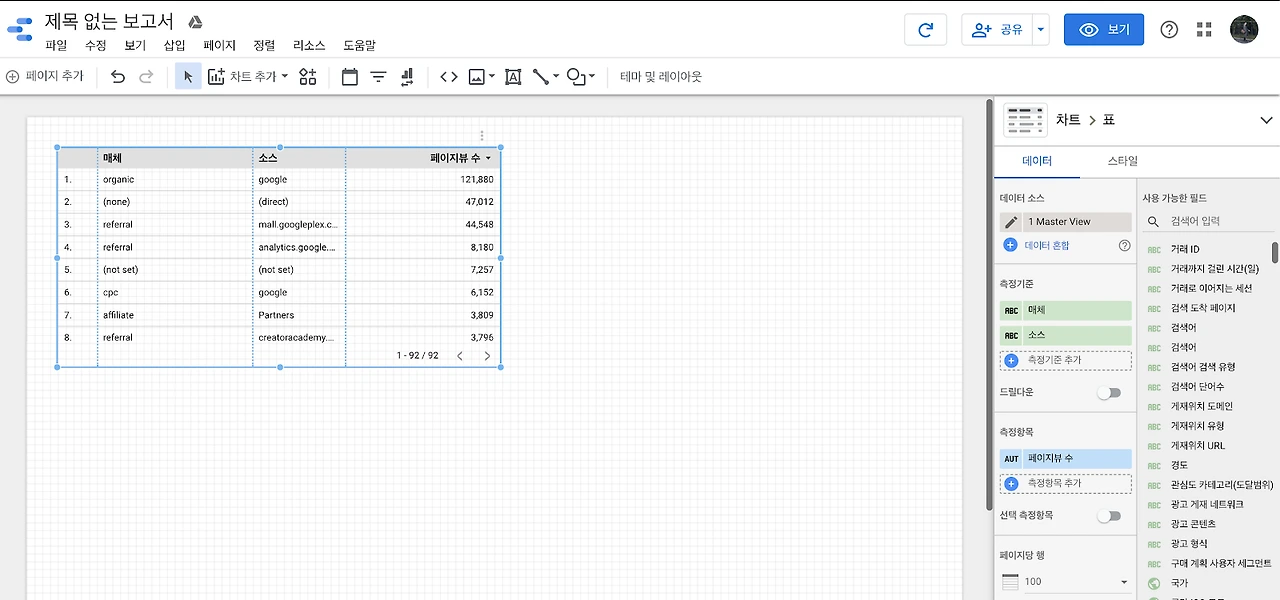The image size is (1280, 600).
Task: Switch to the 스타일 tab
Action: coord(1123,161)
